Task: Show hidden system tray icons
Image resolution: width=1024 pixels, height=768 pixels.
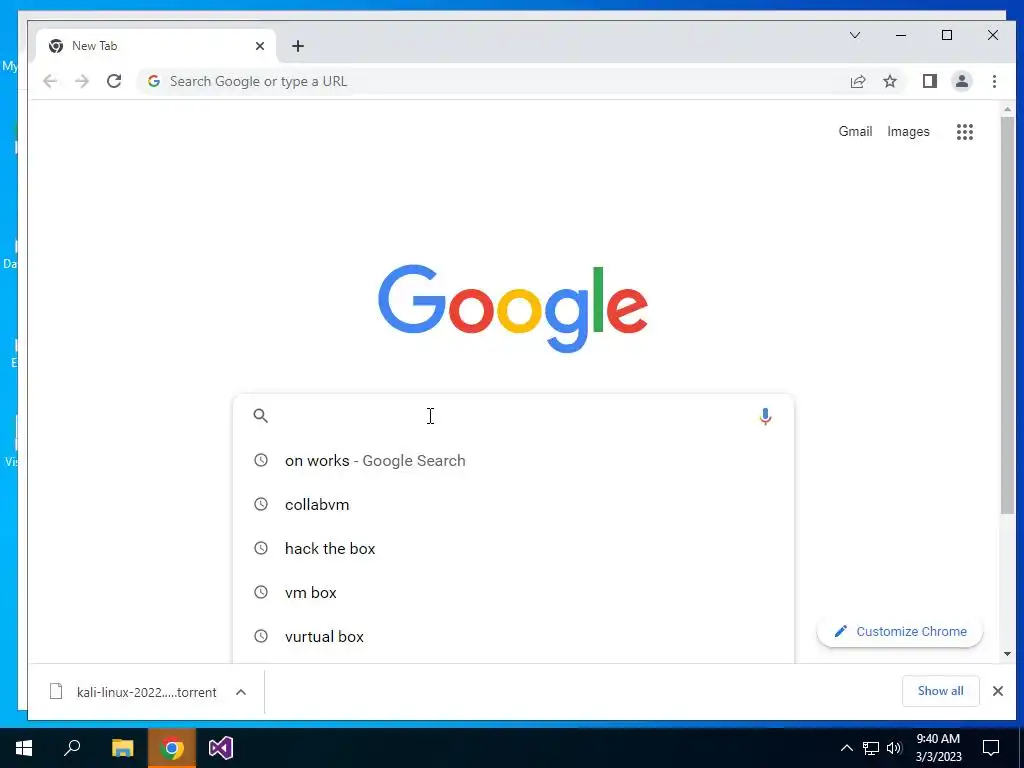Action: (x=846, y=748)
